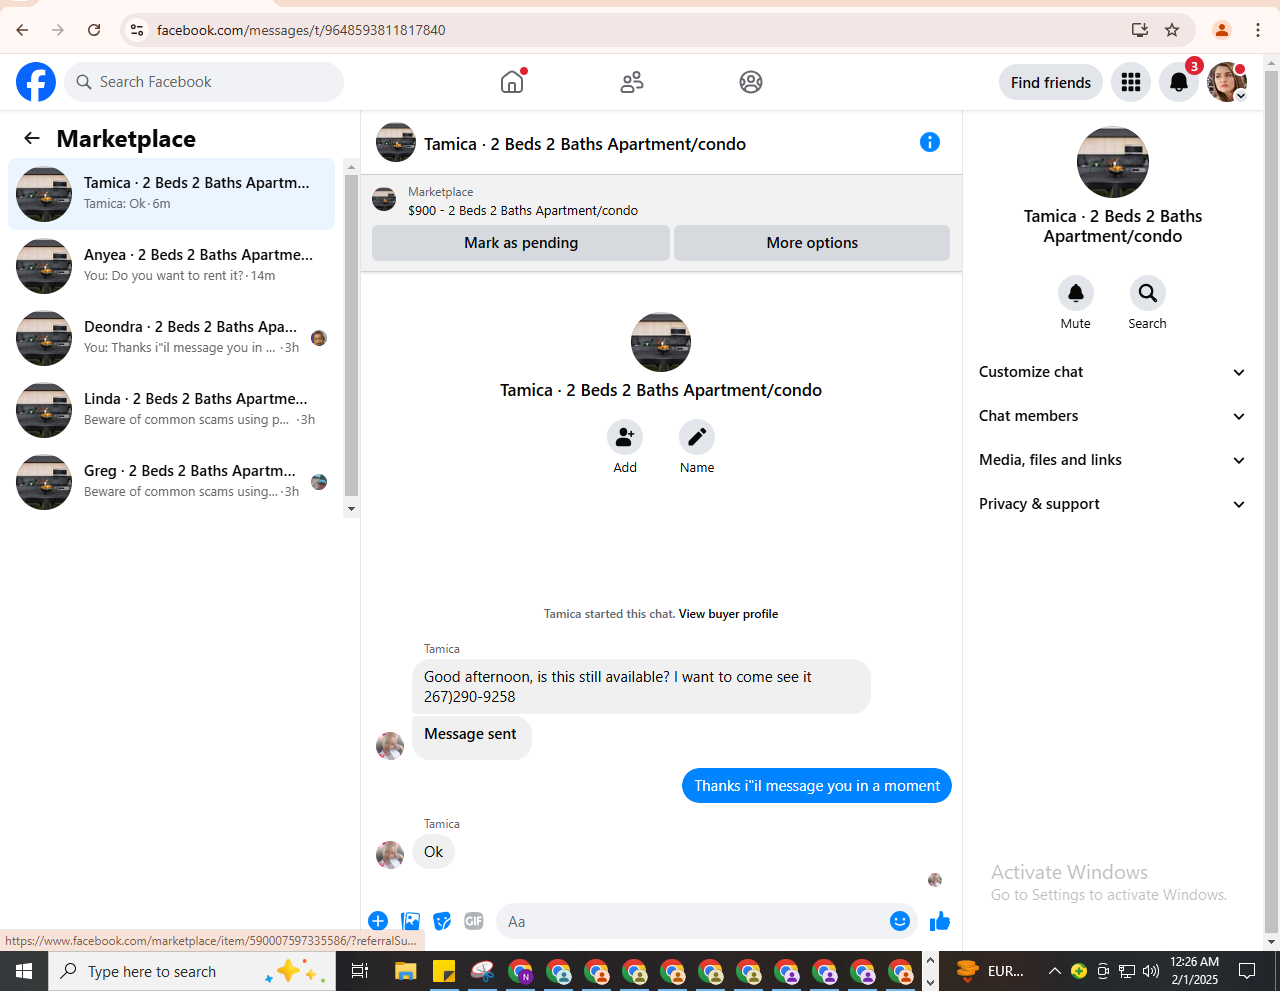Open Task View on the taskbar
This screenshot has width=1280, height=991.
[360, 971]
